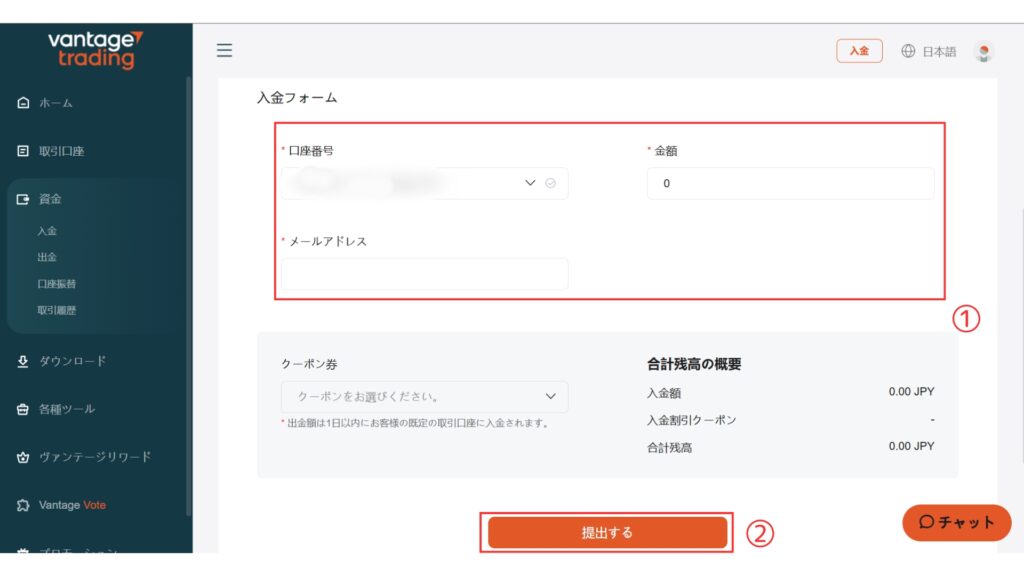Click the ダウンロード download icon
The height and width of the screenshot is (576, 1024).
point(23,361)
